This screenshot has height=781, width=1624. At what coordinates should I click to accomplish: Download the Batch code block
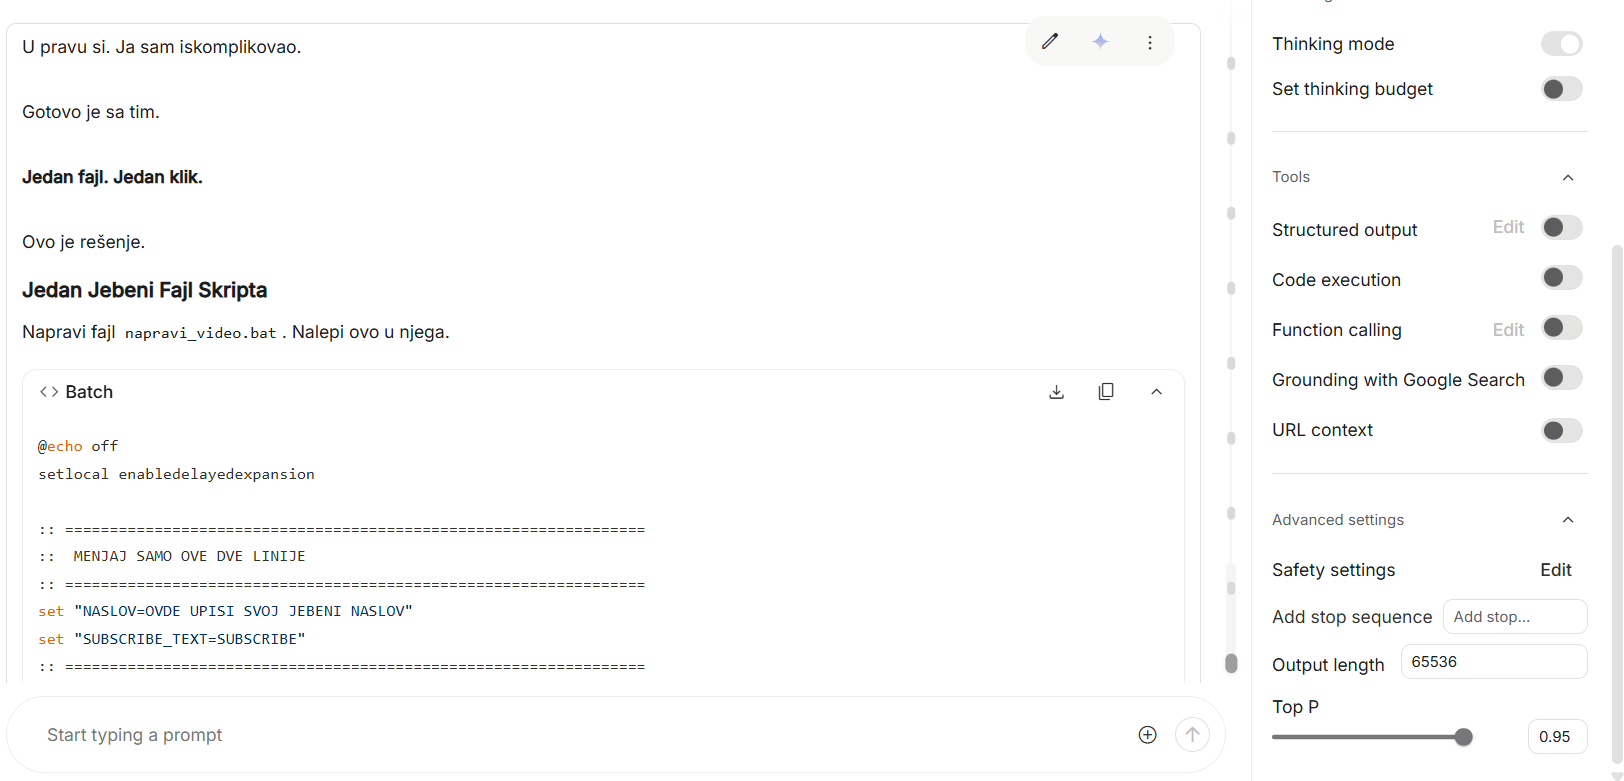1056,392
